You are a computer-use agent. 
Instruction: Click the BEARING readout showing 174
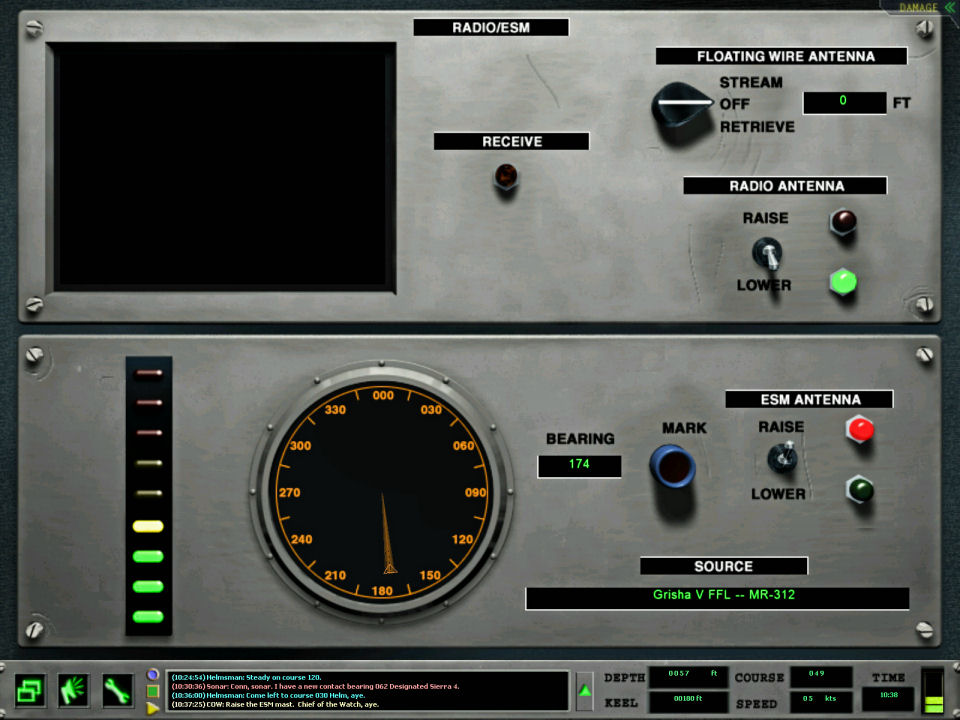(x=579, y=465)
